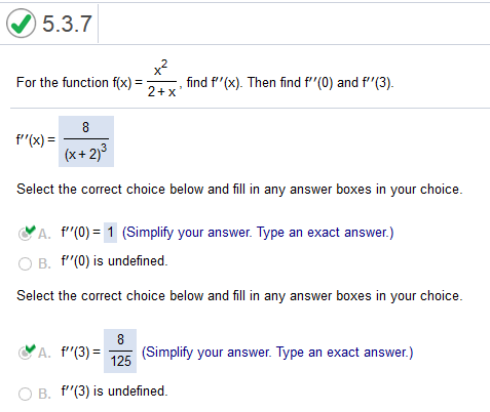Click the f''(3) answer box containing 8/125
This screenshot has width=490, height=412.
click(x=120, y=351)
